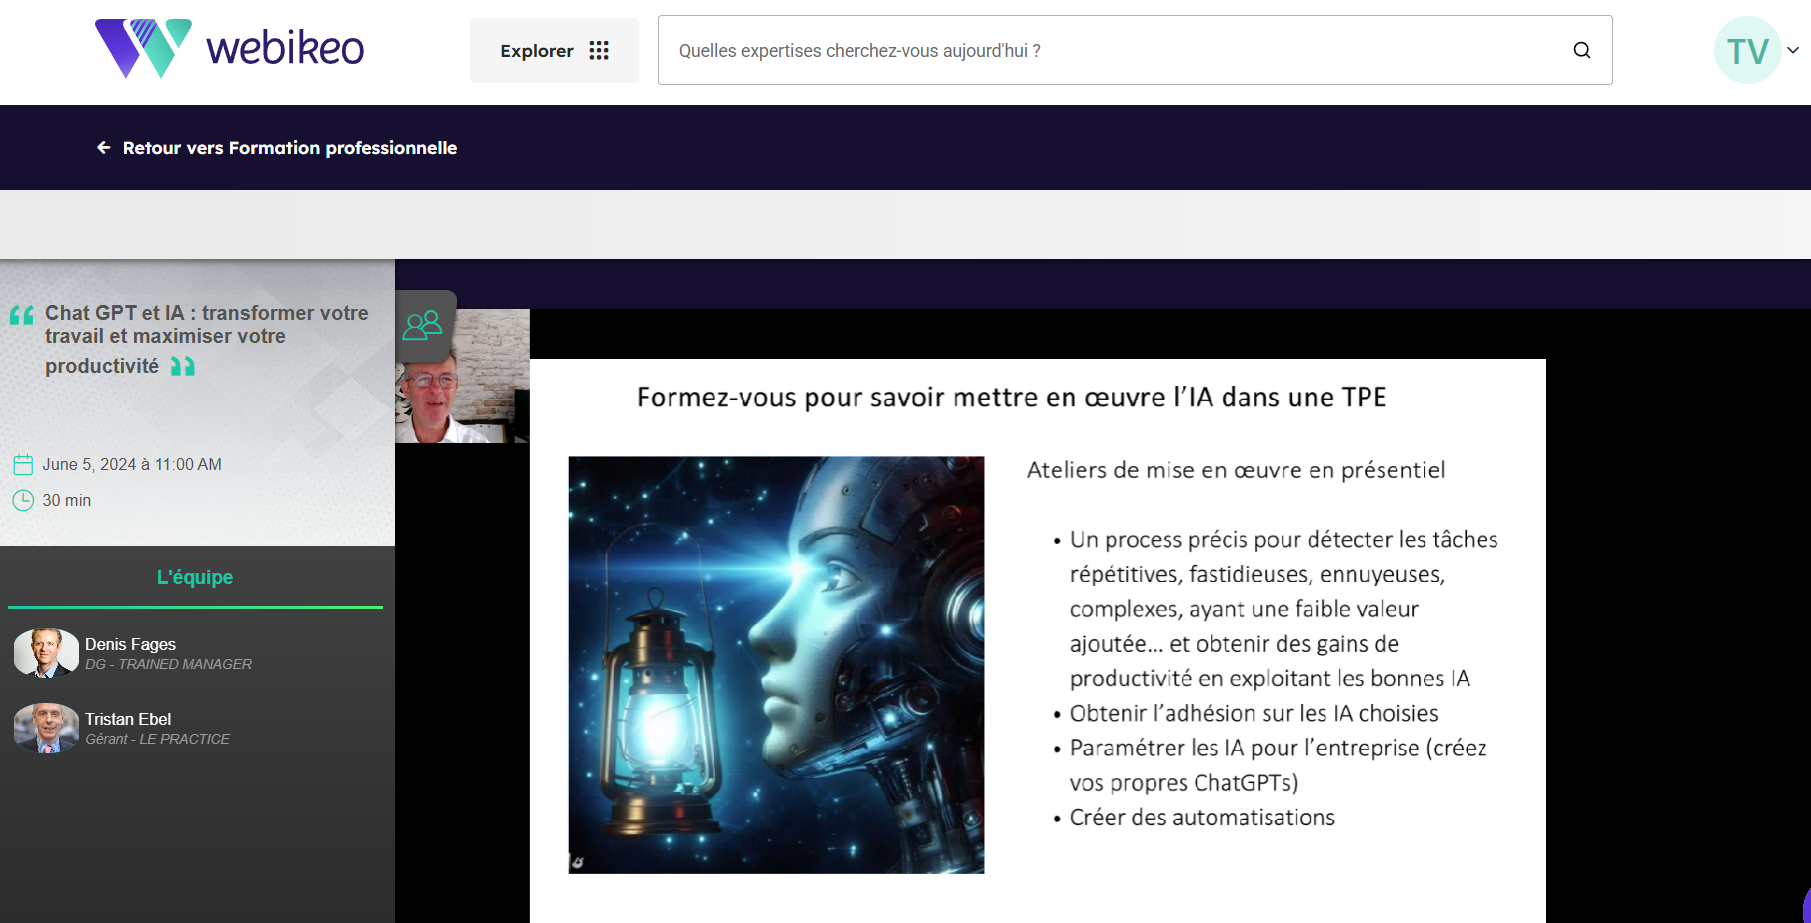The height and width of the screenshot is (923, 1811).
Task: Click the presentation slide heading
Action: click(1011, 398)
